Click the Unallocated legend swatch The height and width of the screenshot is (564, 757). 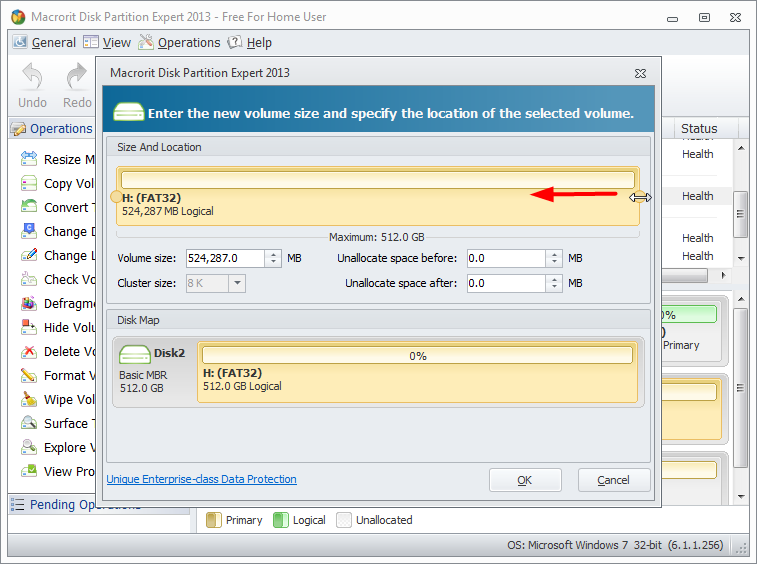344,520
